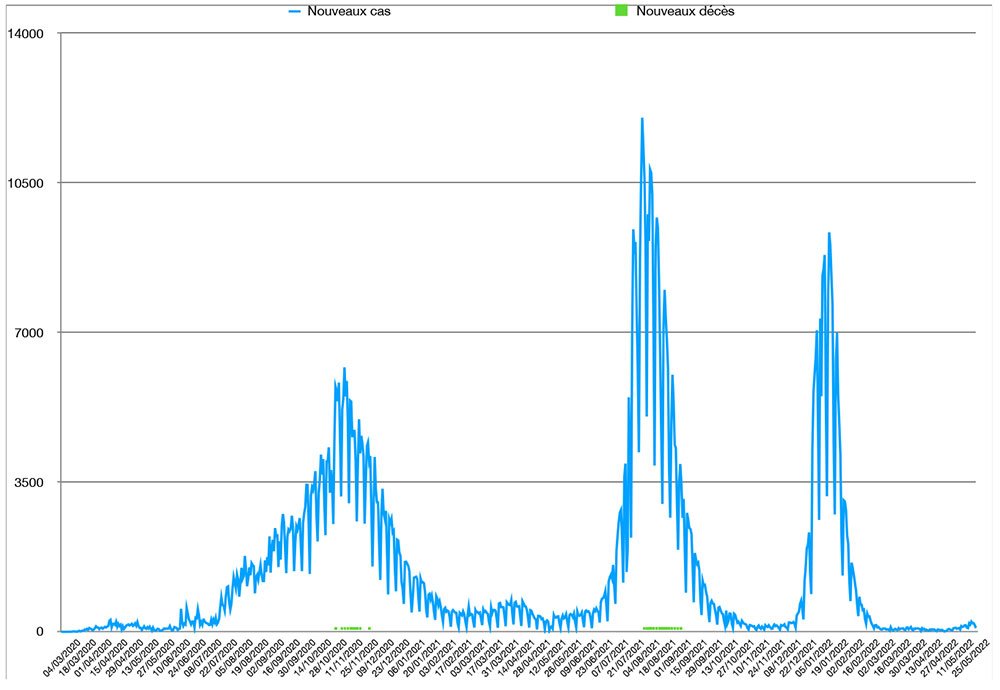Click the 14000 y-axis label
1000x690 pixels.
[27, 33]
